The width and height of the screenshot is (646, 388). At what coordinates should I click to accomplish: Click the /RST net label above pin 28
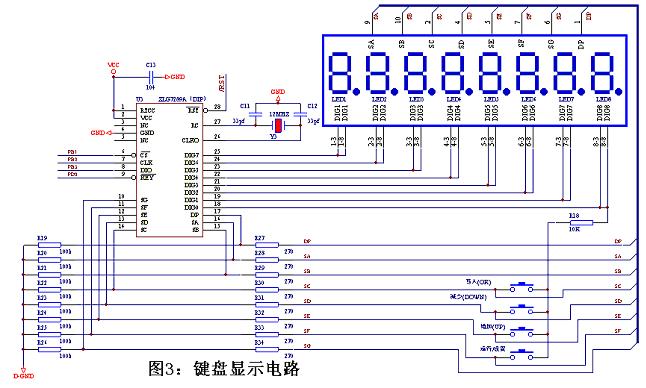tap(222, 84)
